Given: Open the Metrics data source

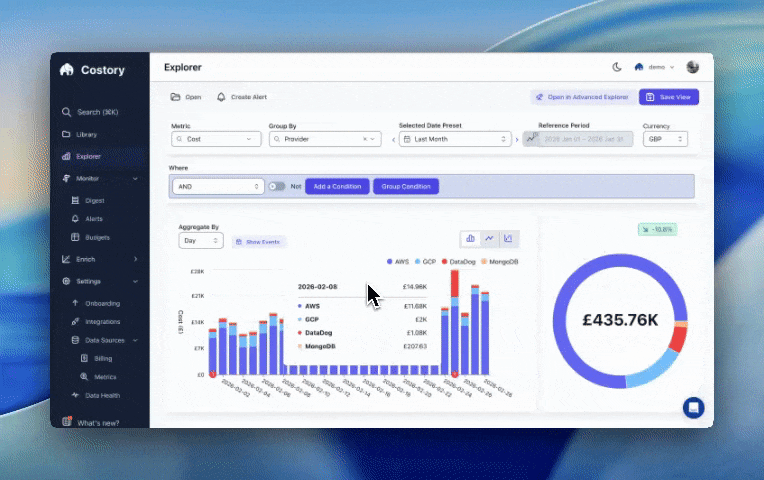Looking at the screenshot, I should click(x=98, y=377).
